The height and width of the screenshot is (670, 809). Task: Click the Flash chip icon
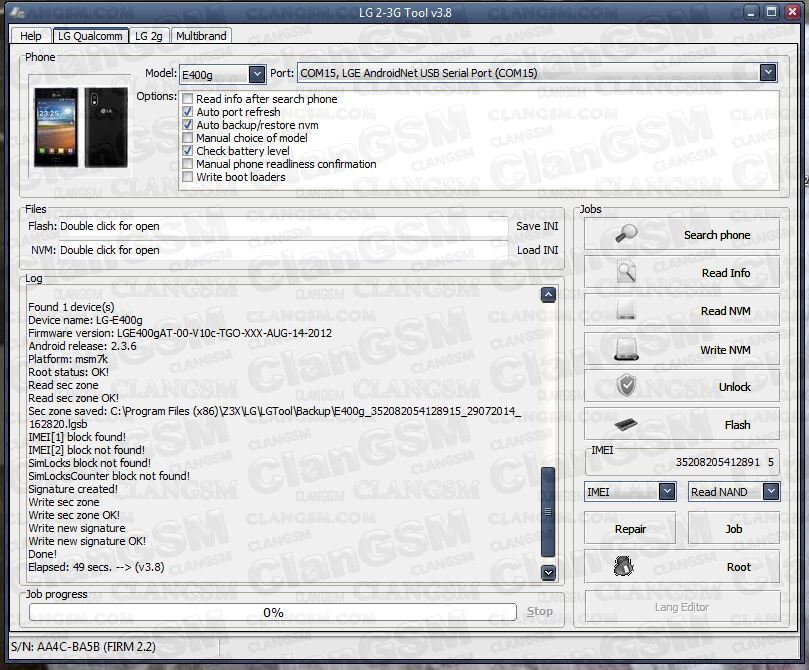tap(626, 424)
